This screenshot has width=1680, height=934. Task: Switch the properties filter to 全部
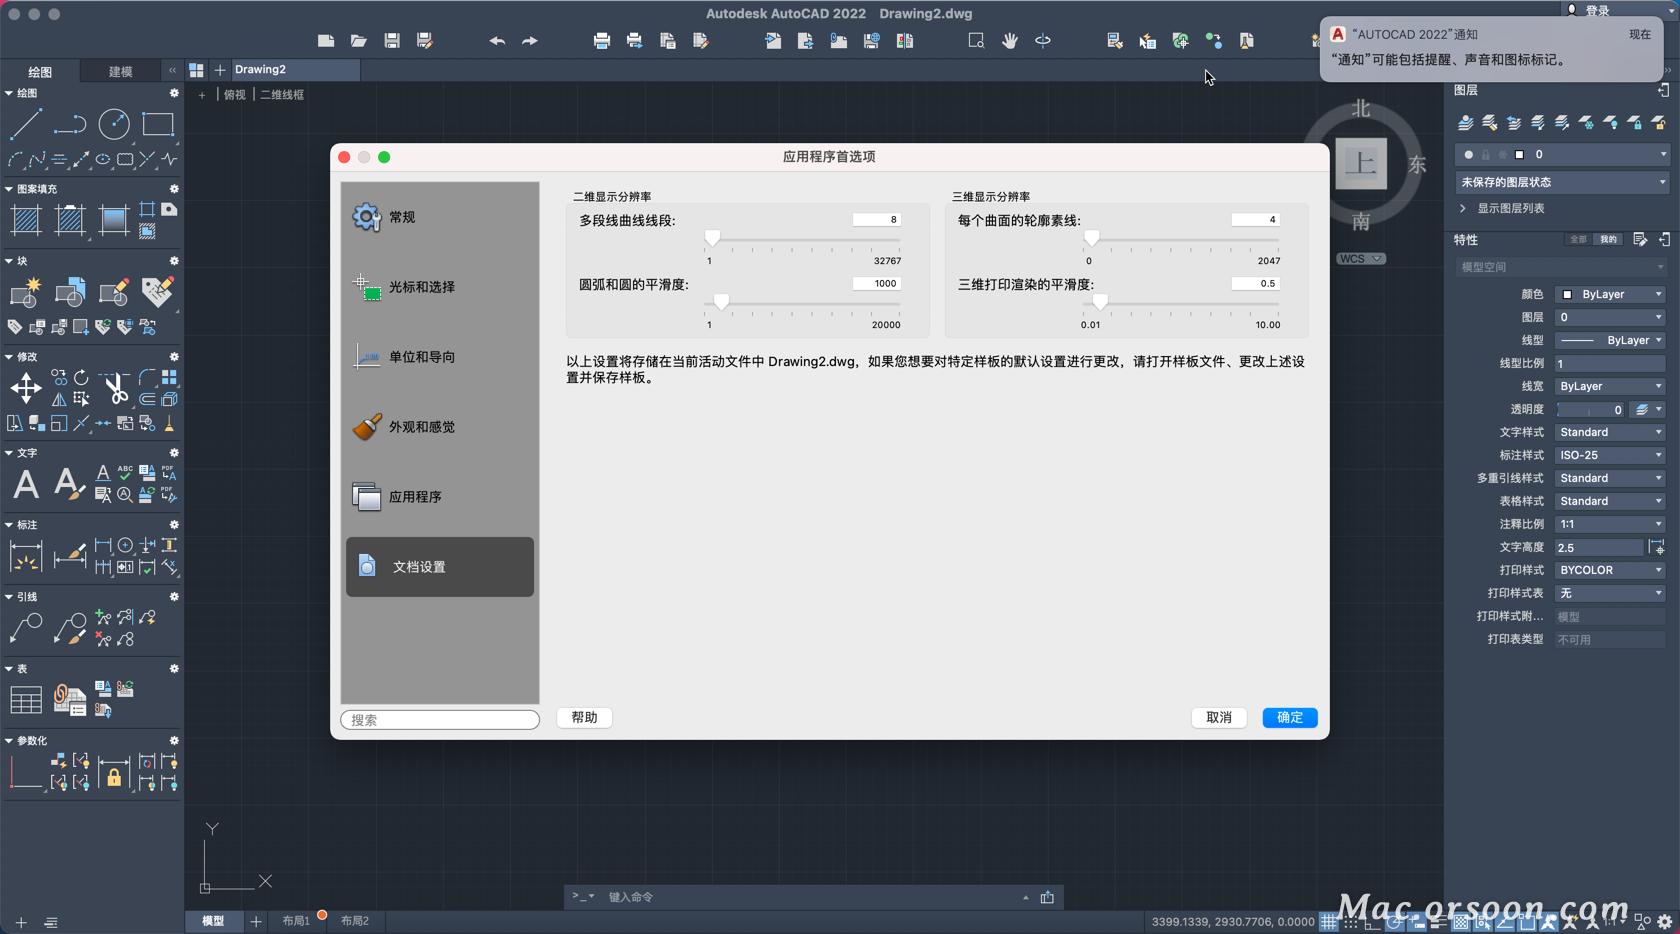(1578, 240)
